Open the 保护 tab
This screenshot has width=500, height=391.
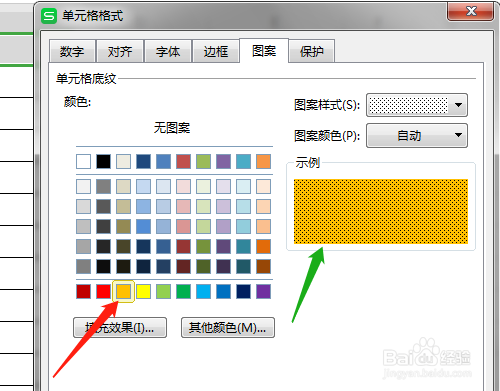coord(312,51)
